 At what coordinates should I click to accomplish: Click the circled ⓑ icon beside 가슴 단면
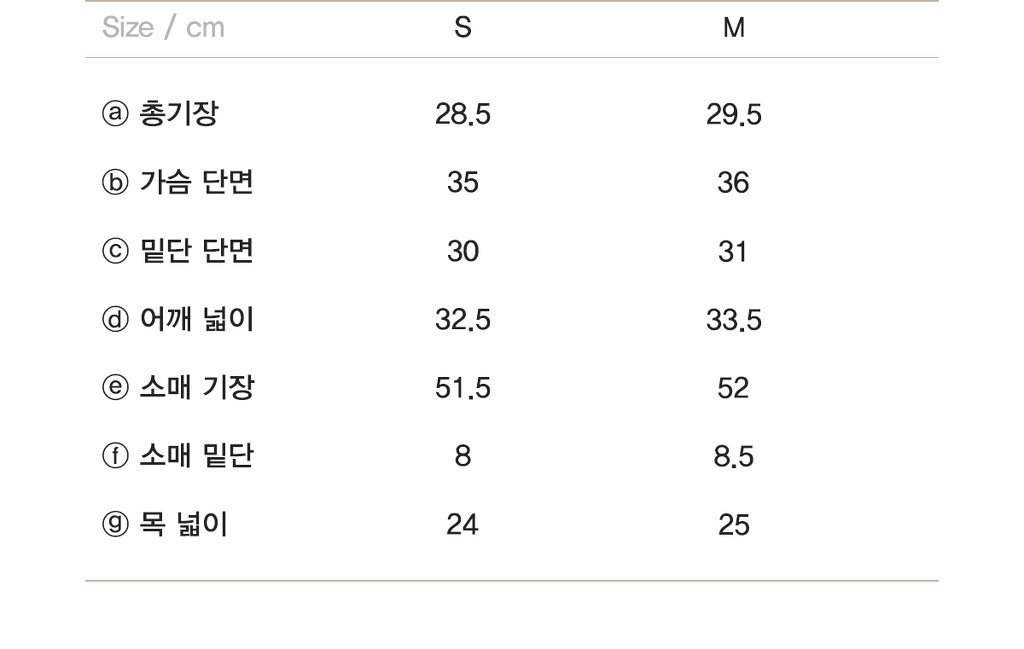(115, 182)
